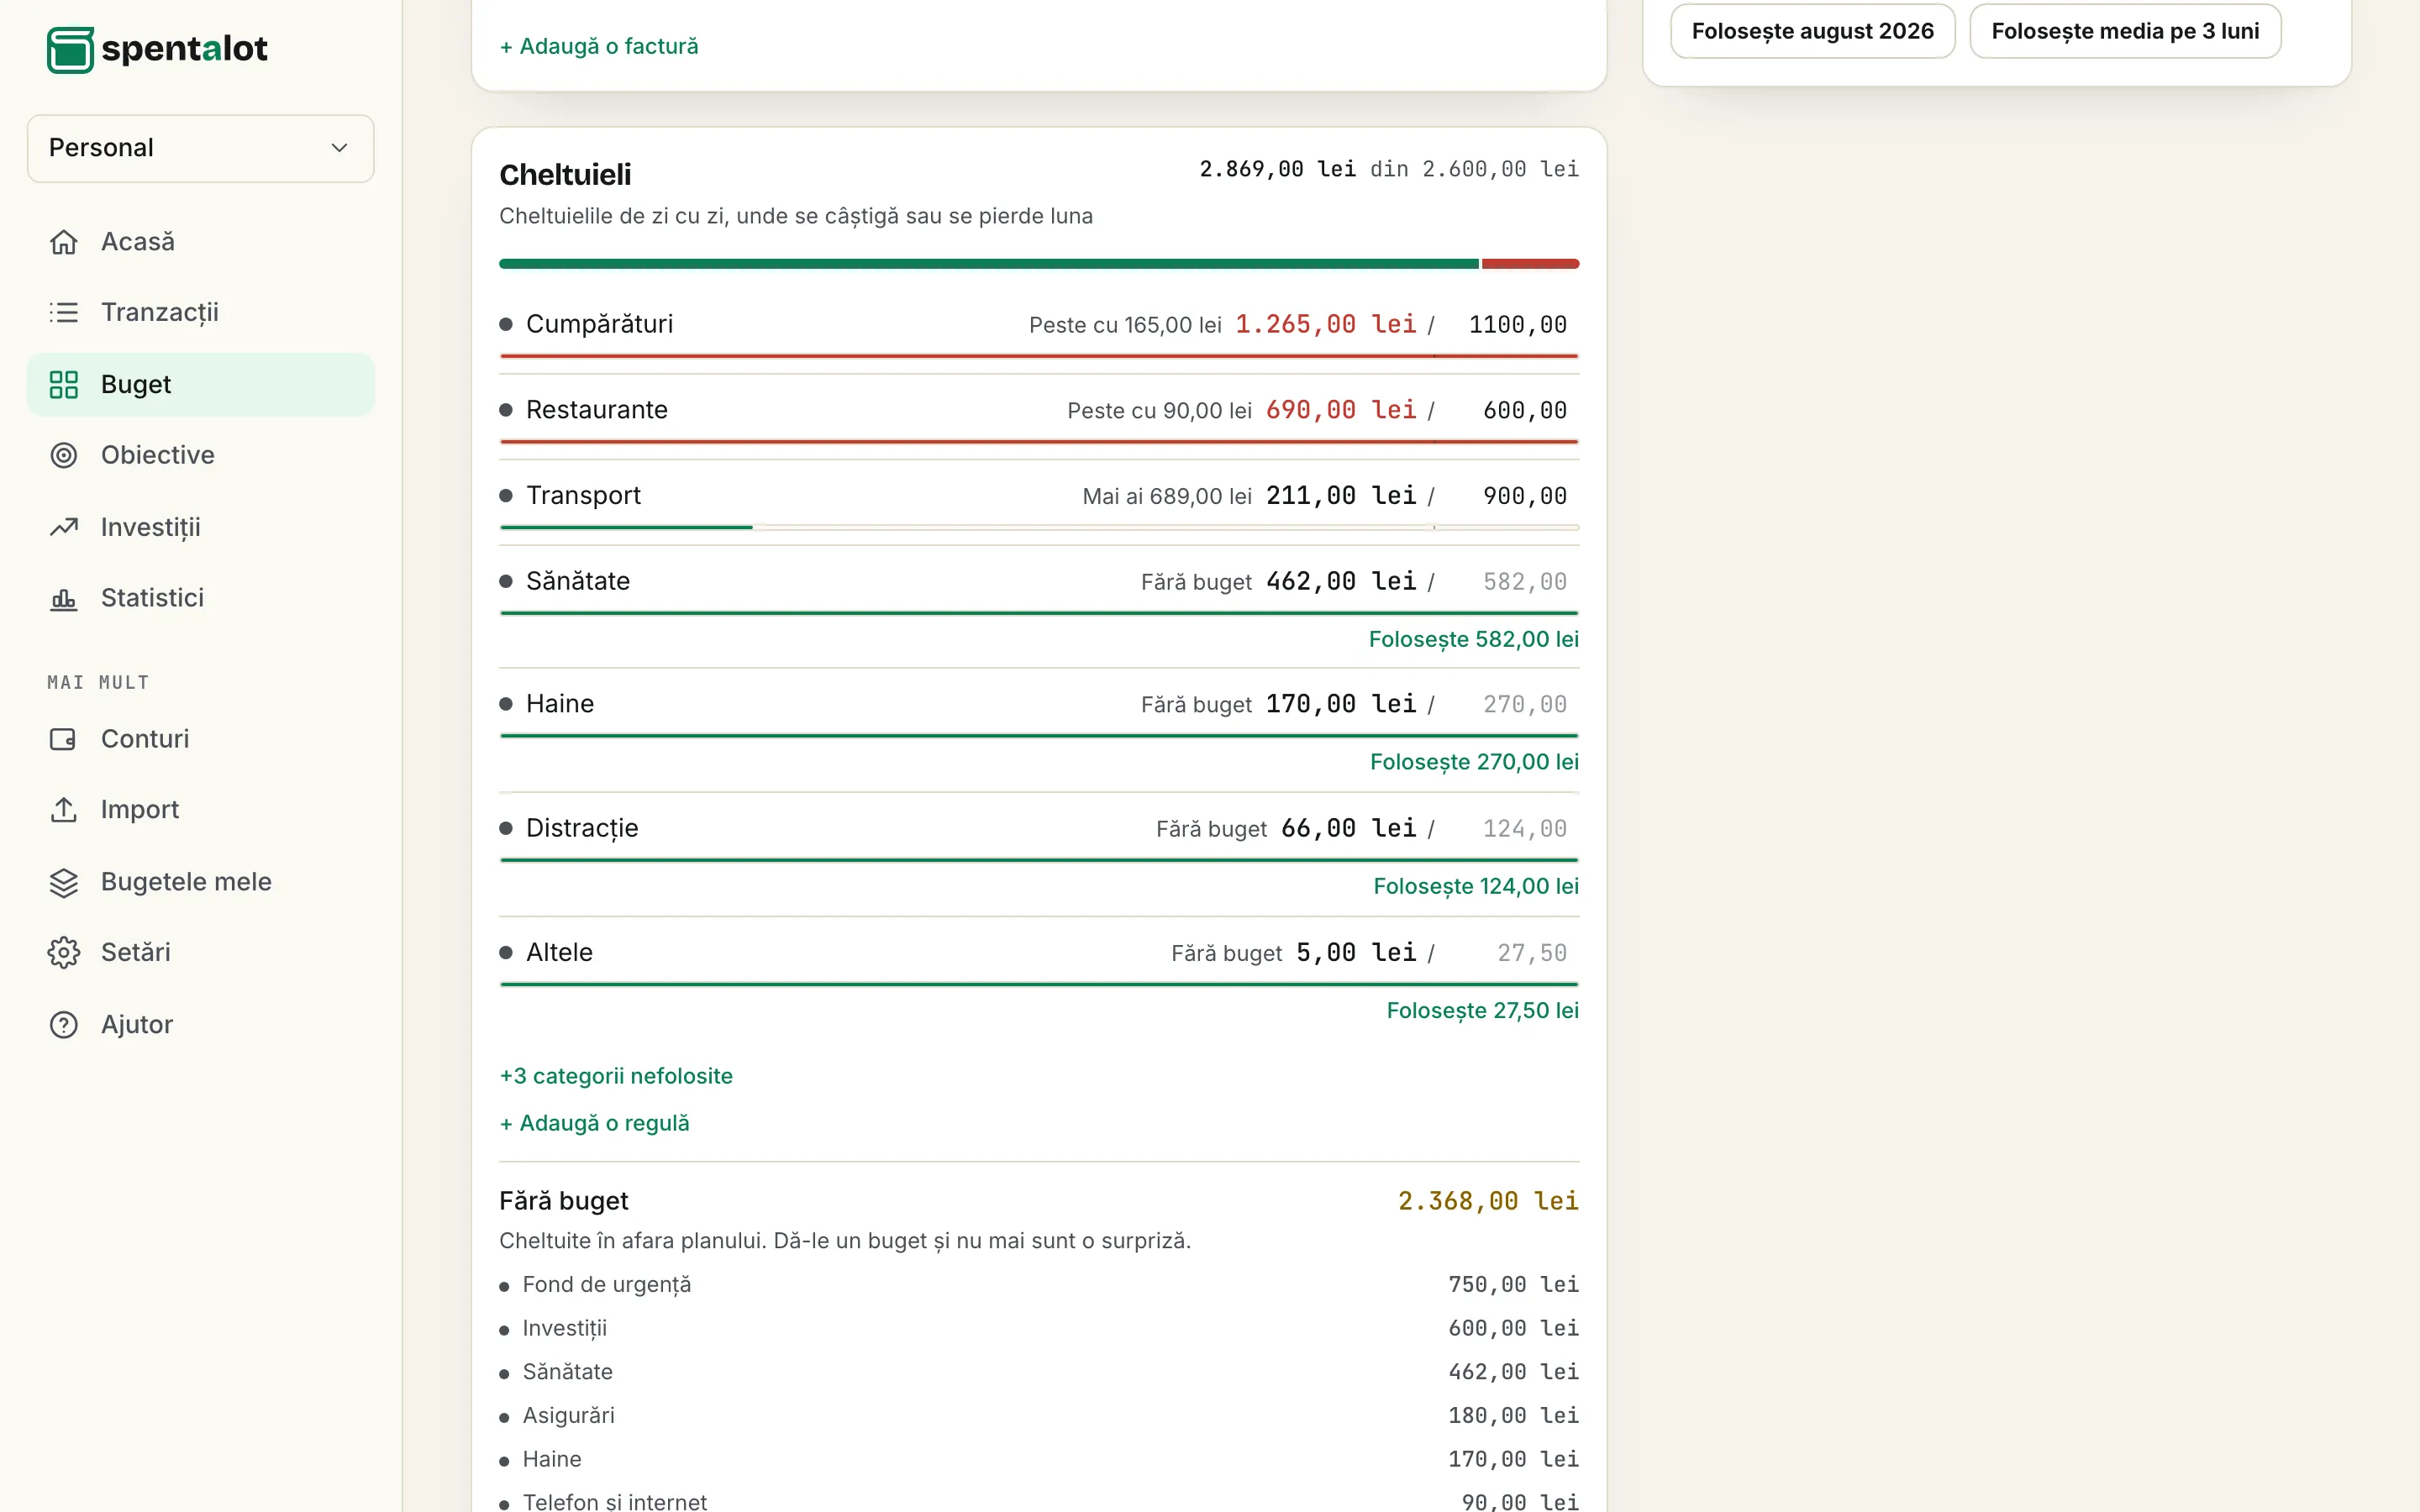Image resolution: width=2420 pixels, height=1512 pixels.
Task: Click the spentalot logo icon
Action: pyautogui.click(x=70, y=49)
